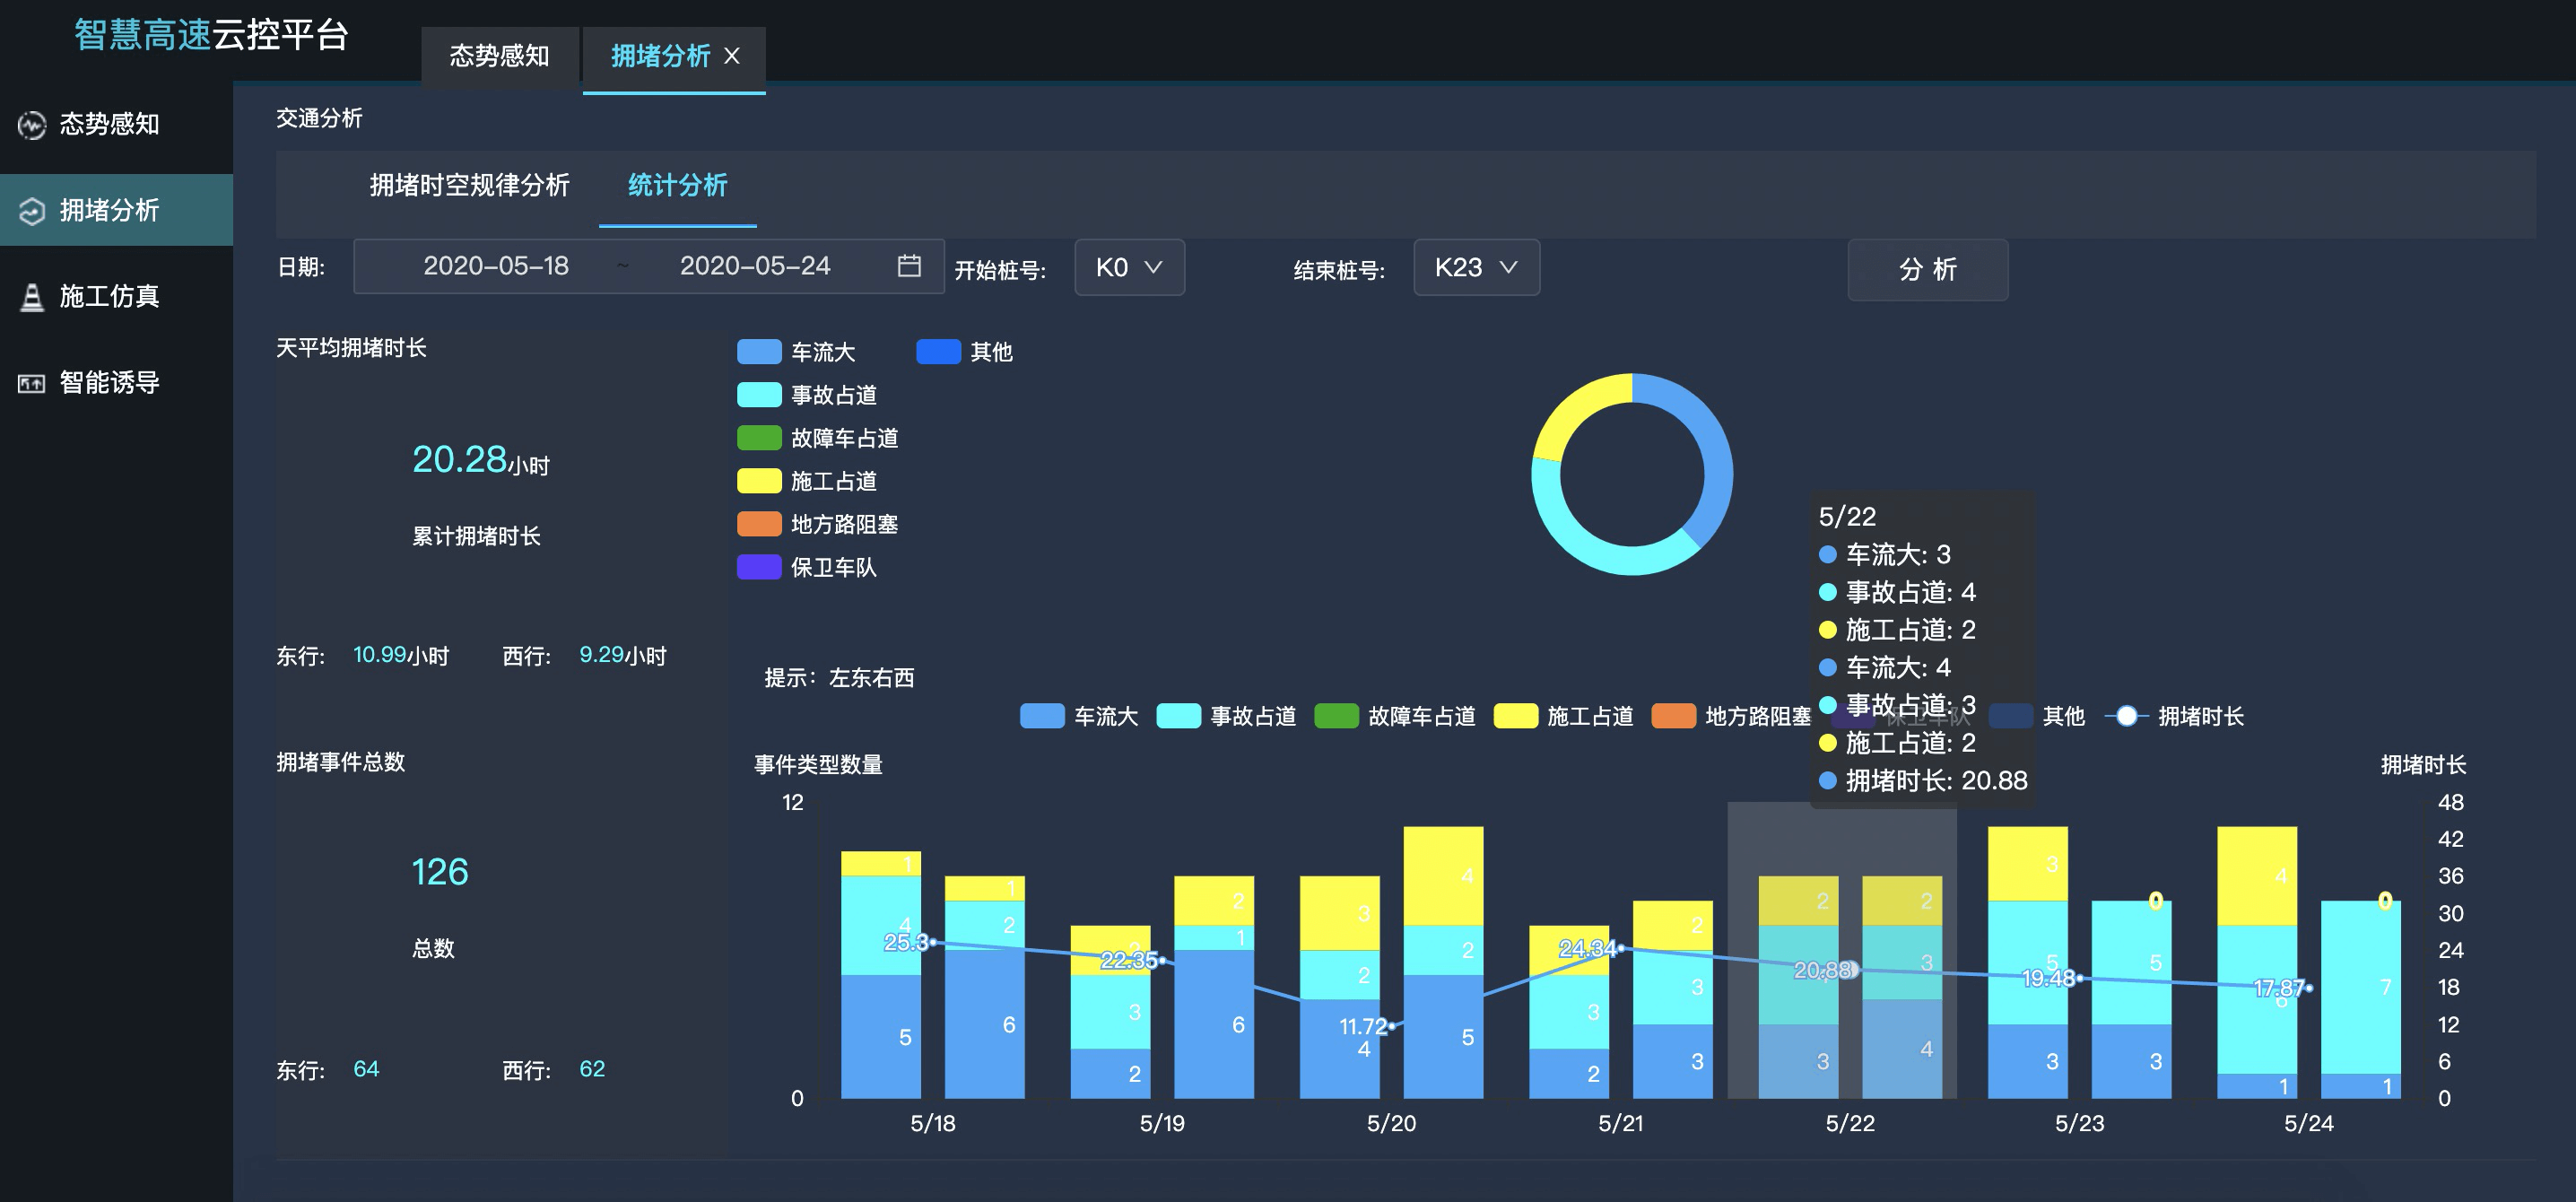Click the 拥堵分析 sidebar icon
Image resolution: width=2576 pixels, height=1202 pixels.
pos(32,211)
